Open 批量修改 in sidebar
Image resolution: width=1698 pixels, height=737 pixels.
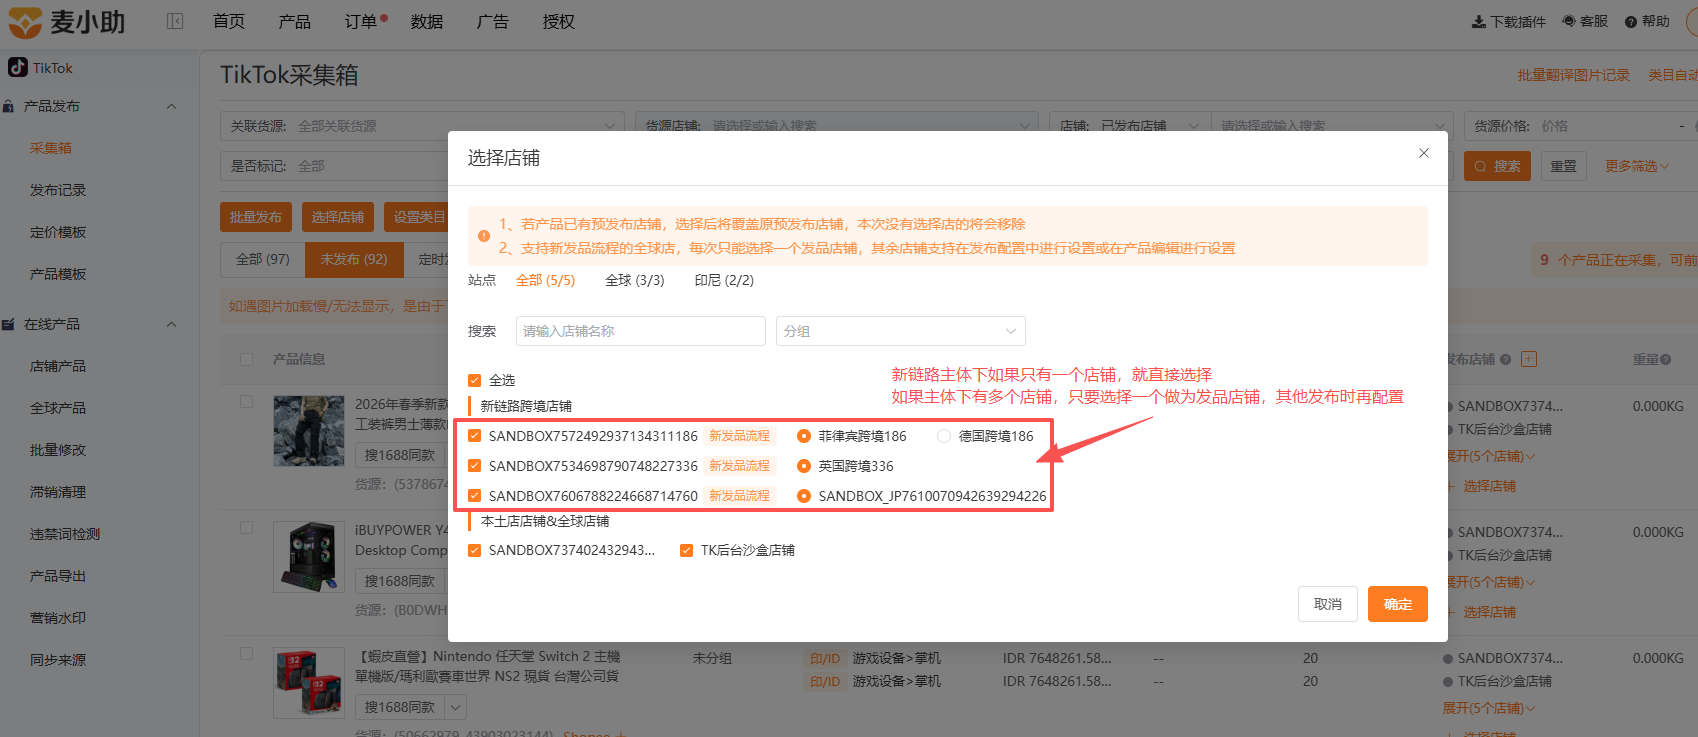pyautogui.click(x=58, y=450)
